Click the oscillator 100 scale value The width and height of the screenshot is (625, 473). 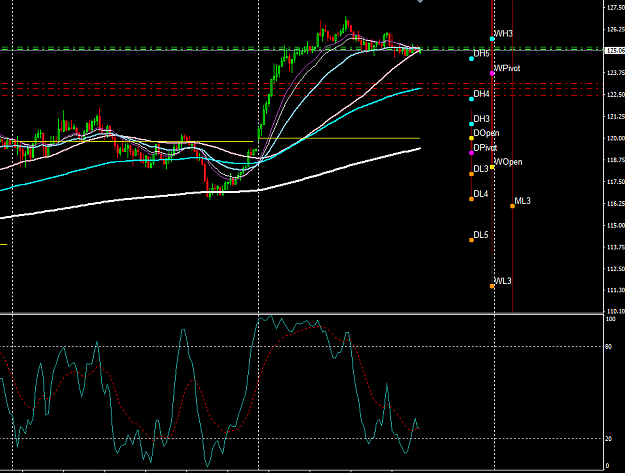click(x=610, y=319)
